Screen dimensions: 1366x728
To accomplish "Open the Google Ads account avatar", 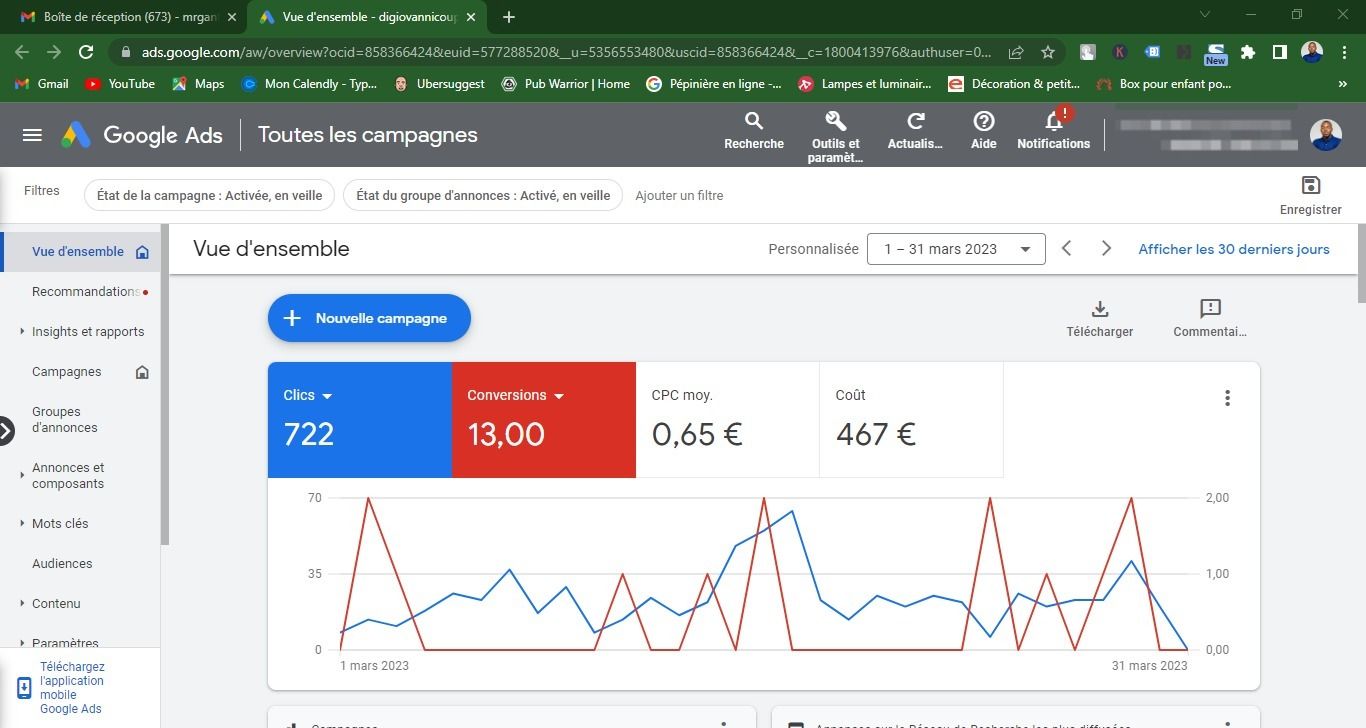I will [1326, 135].
